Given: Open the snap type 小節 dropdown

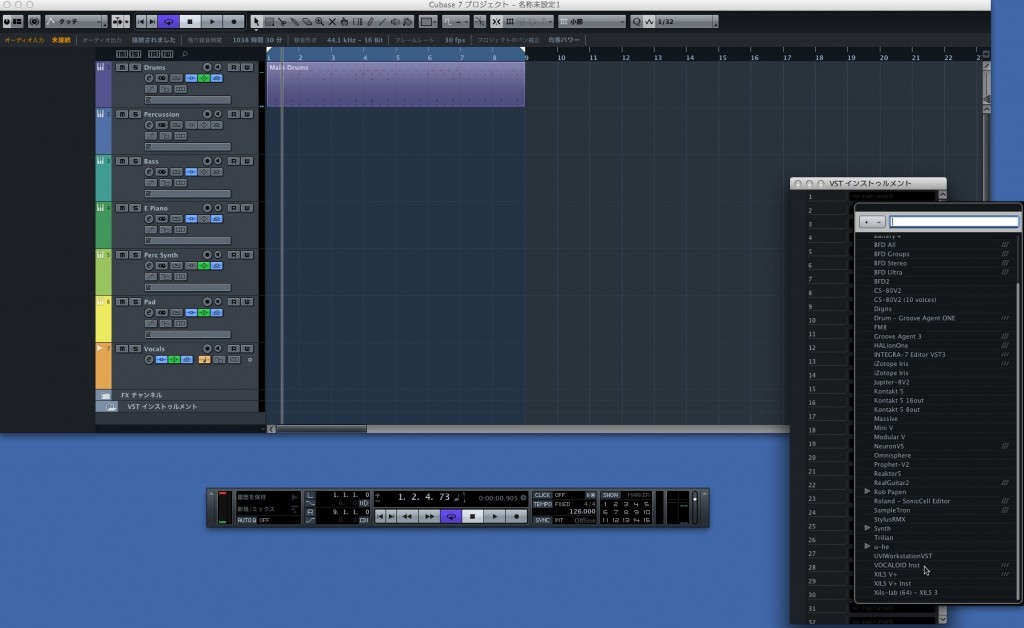Looking at the screenshot, I should [591, 22].
